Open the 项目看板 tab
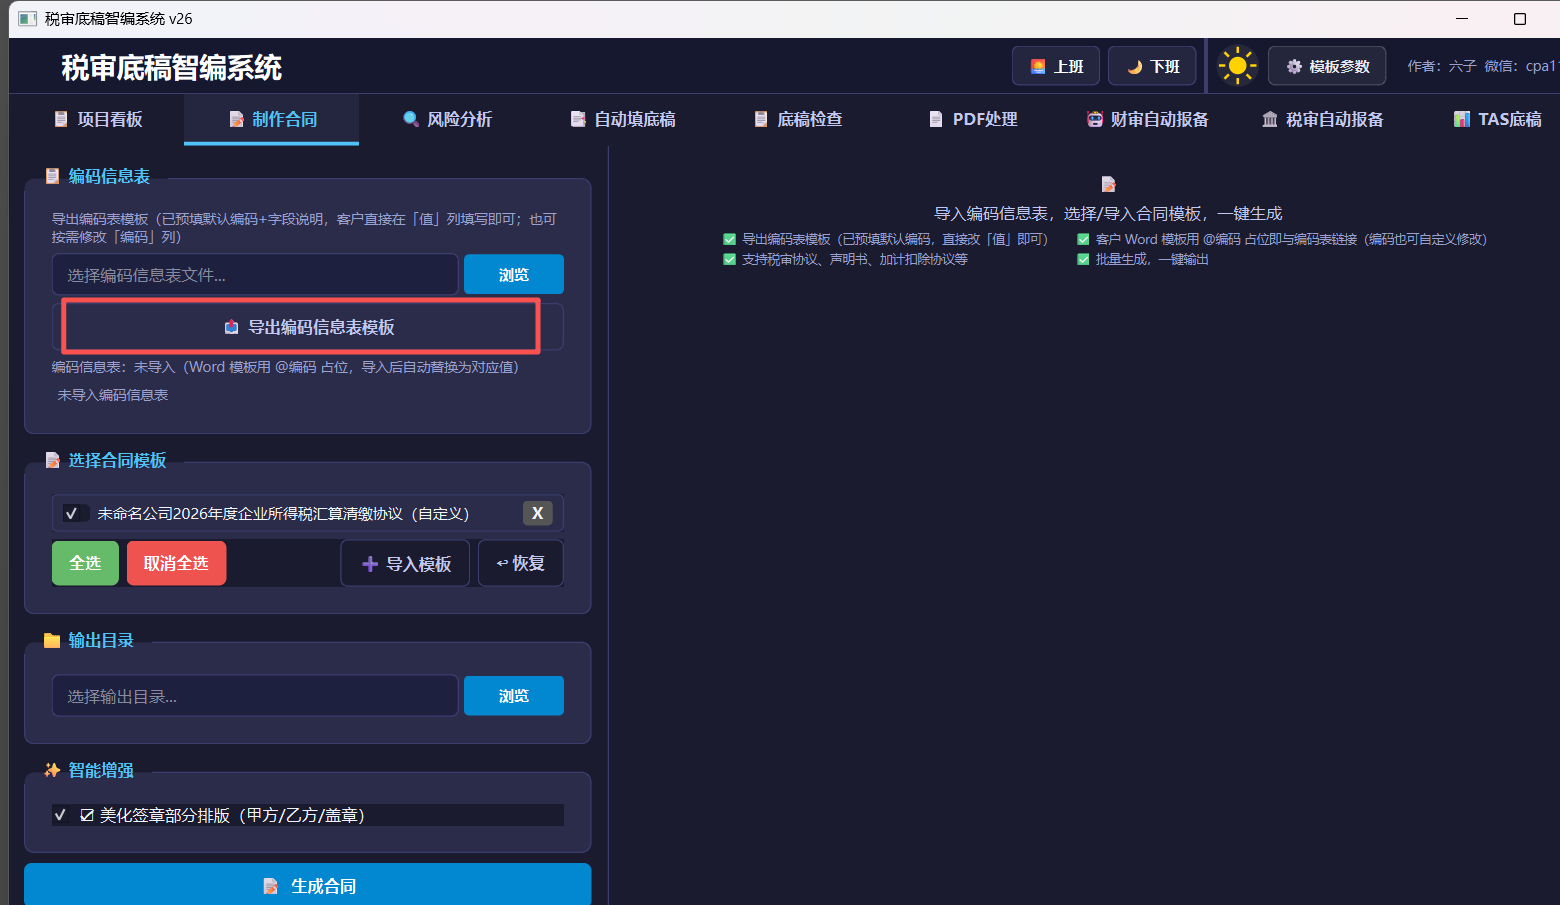The height and width of the screenshot is (905, 1560). (x=97, y=119)
